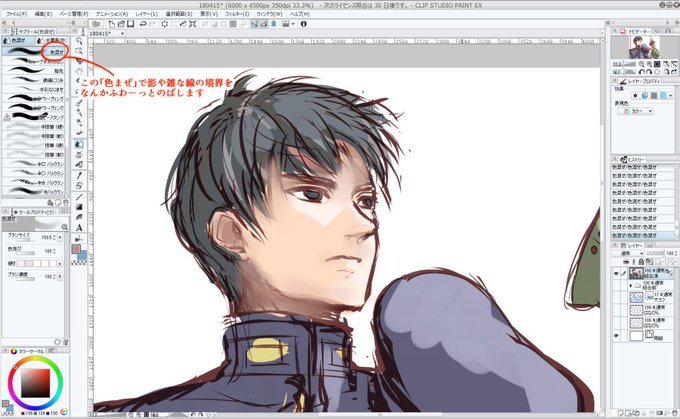Open the Layer Property effects dropdown arrow
The image size is (680, 419).
pos(670,95)
